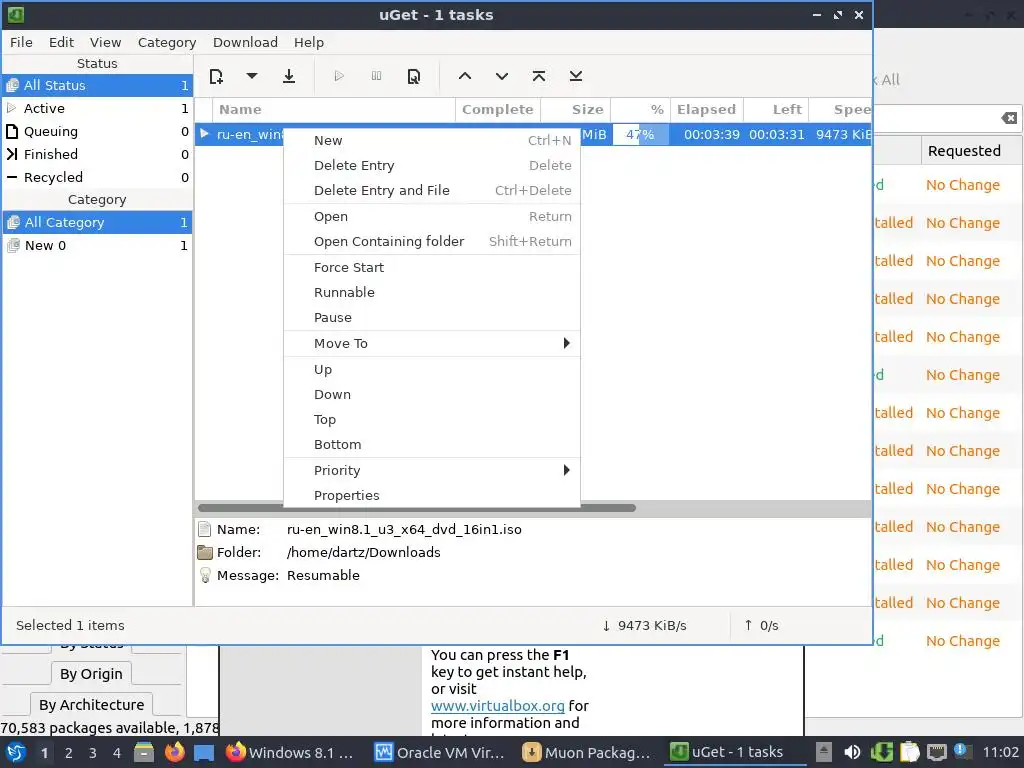The image size is (1024, 768).
Task: Select All Category in sidebar
Action: [97, 222]
